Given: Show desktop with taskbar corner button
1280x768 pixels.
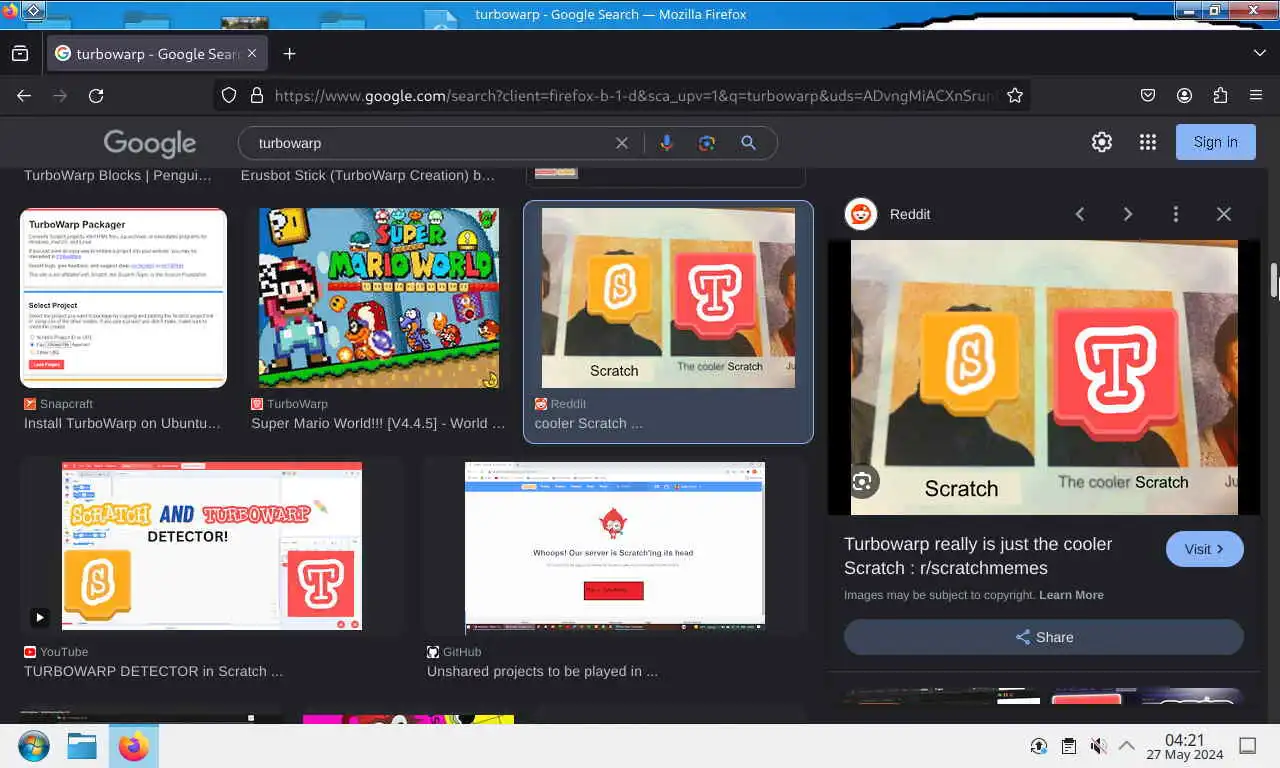Looking at the screenshot, I should [x=1248, y=746].
